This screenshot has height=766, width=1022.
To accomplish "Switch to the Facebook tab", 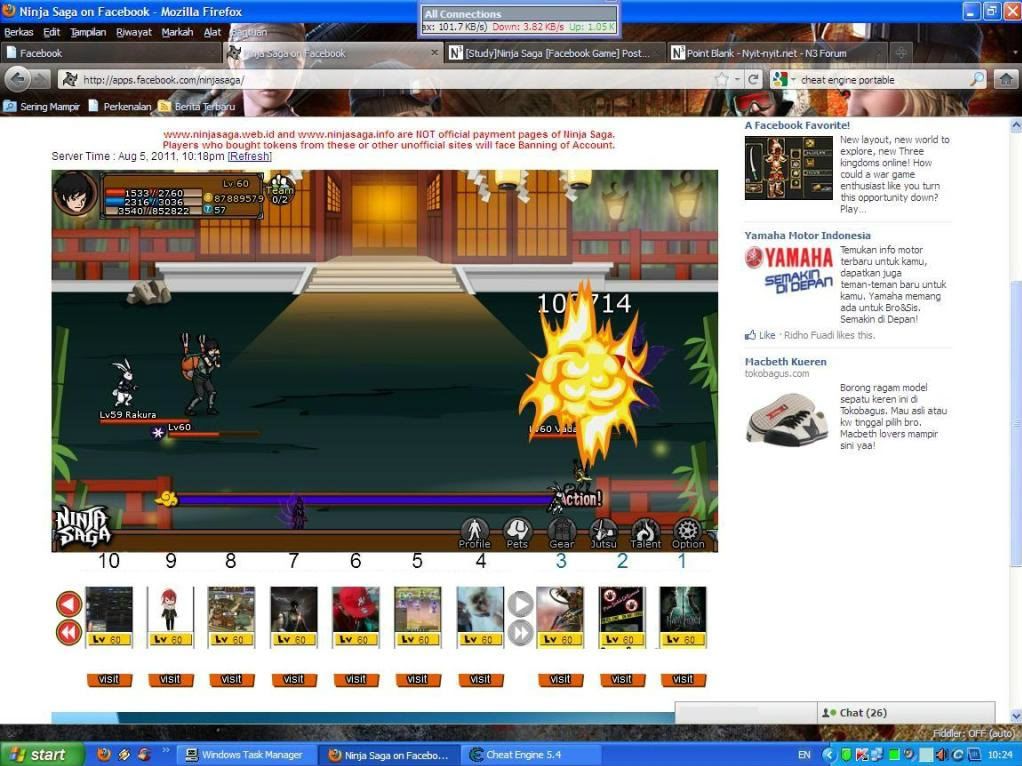I will point(111,53).
